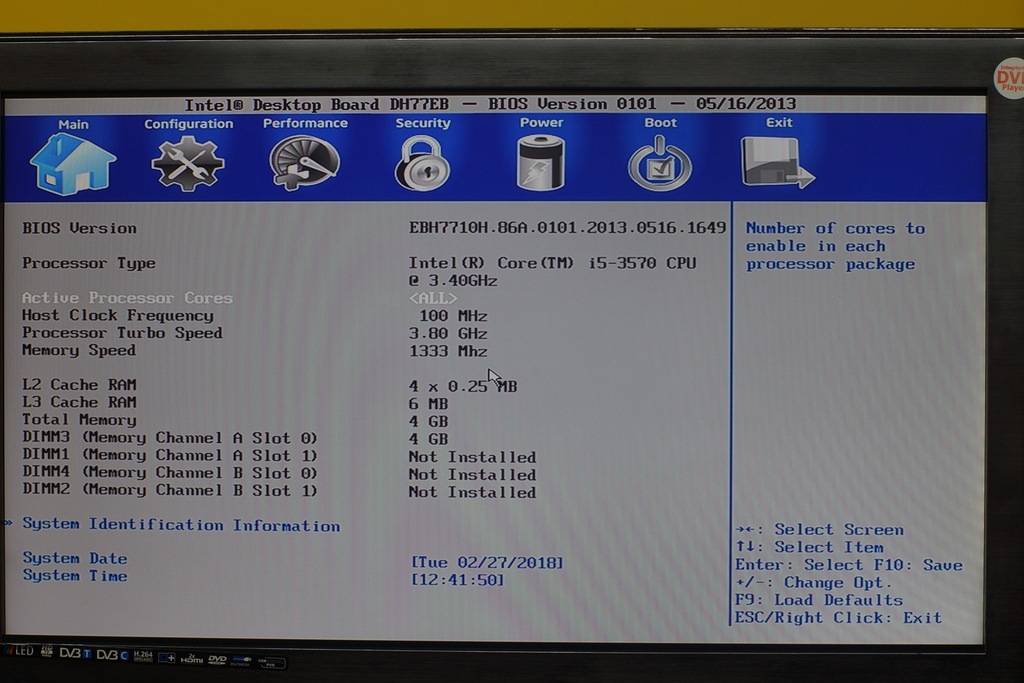Click the Select Item arrows hint

pos(810,547)
